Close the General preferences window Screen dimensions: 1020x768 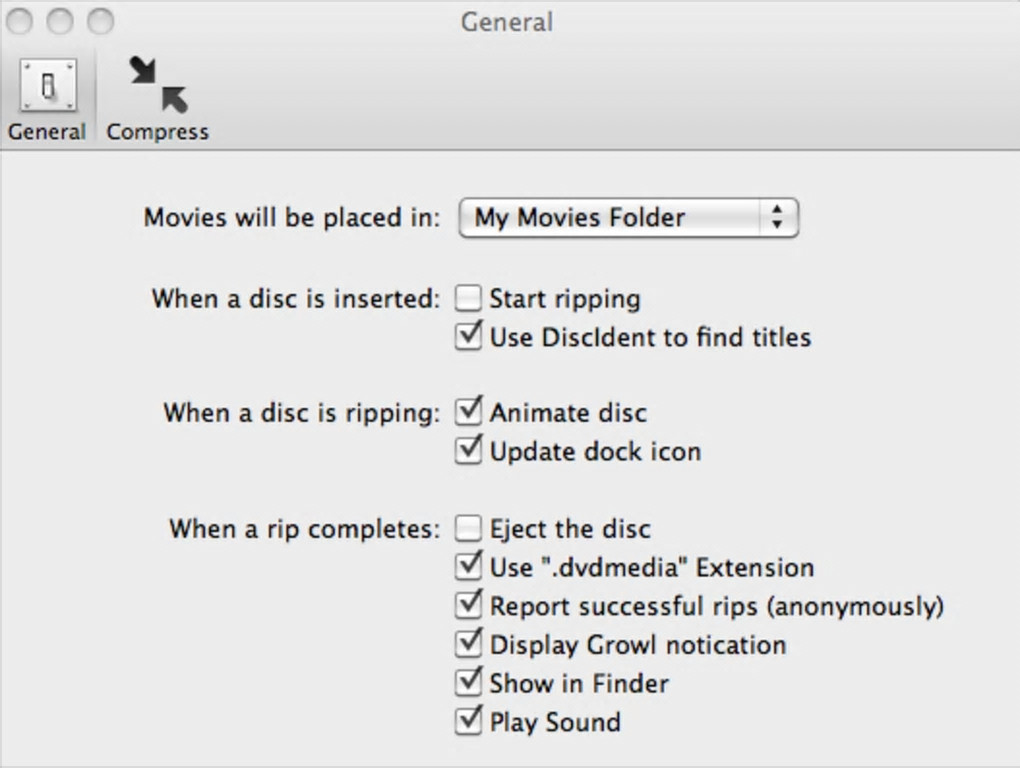(x=20, y=21)
